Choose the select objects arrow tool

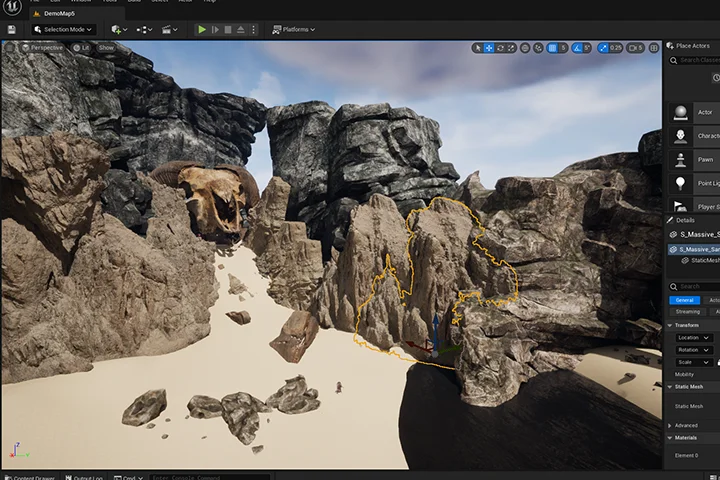click(x=478, y=48)
